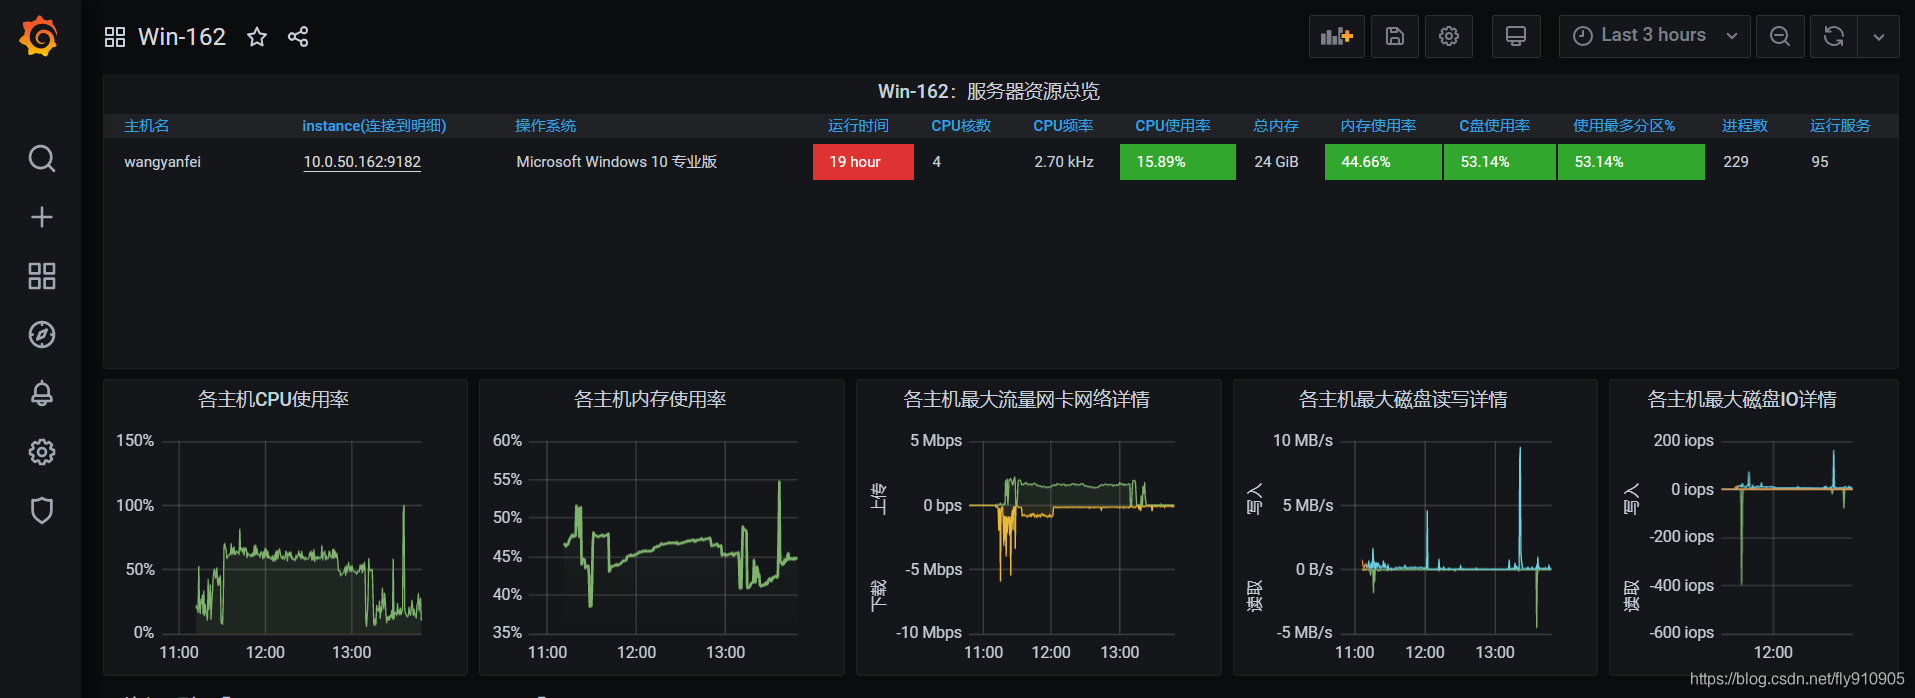Open the Dashboards grid icon in sidebar

tap(41, 276)
